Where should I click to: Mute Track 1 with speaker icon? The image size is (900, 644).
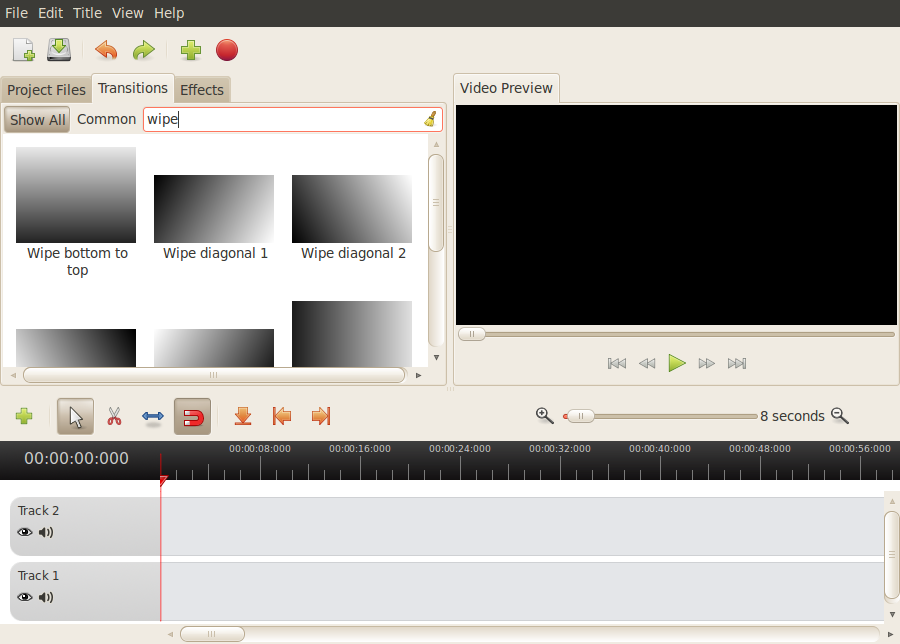[x=46, y=597]
